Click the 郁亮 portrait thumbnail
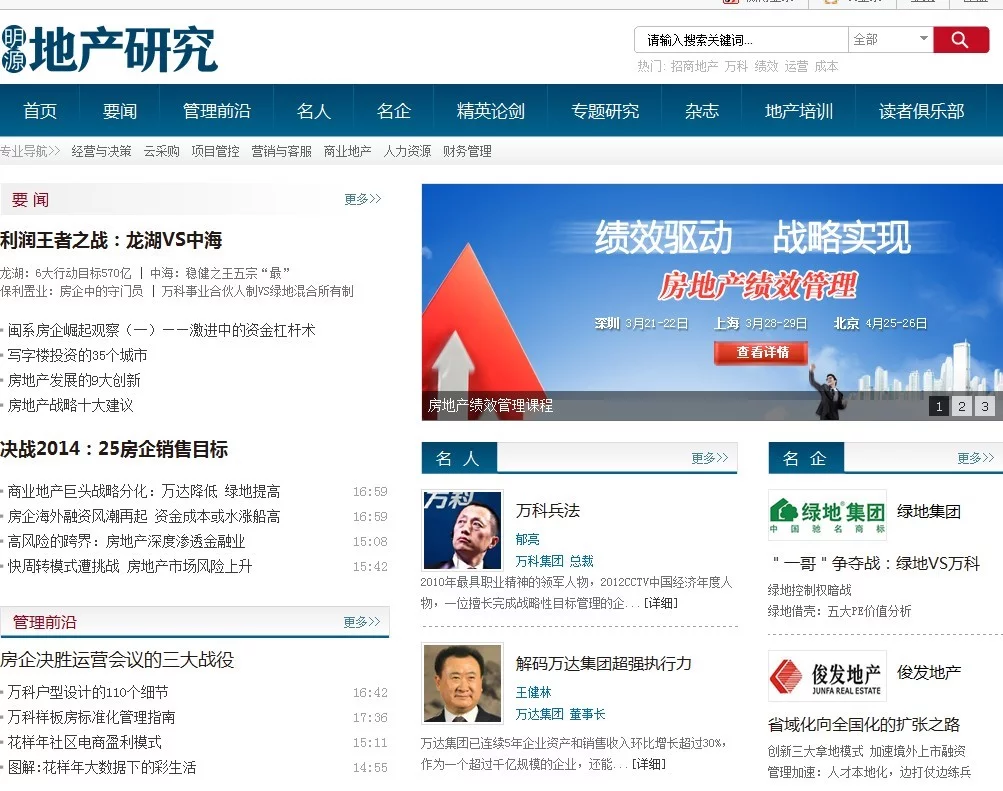 click(462, 530)
